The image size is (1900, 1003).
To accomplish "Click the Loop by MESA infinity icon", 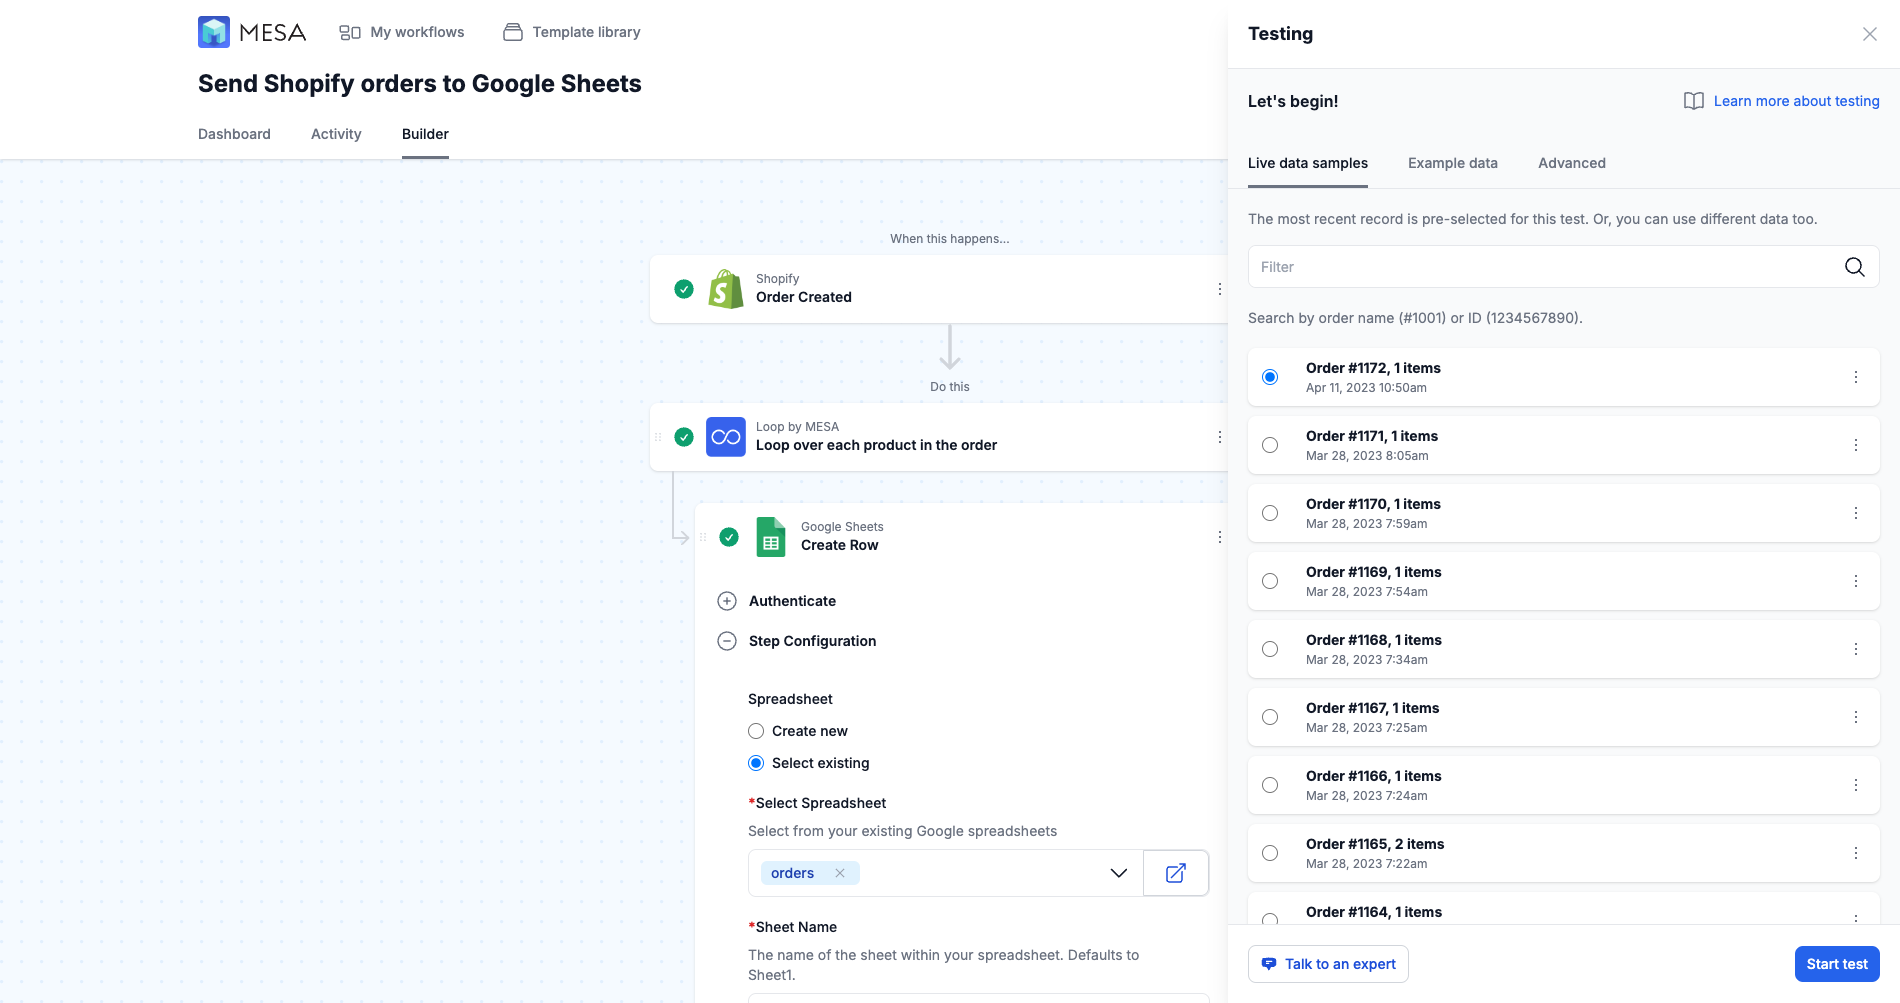I will click(726, 437).
